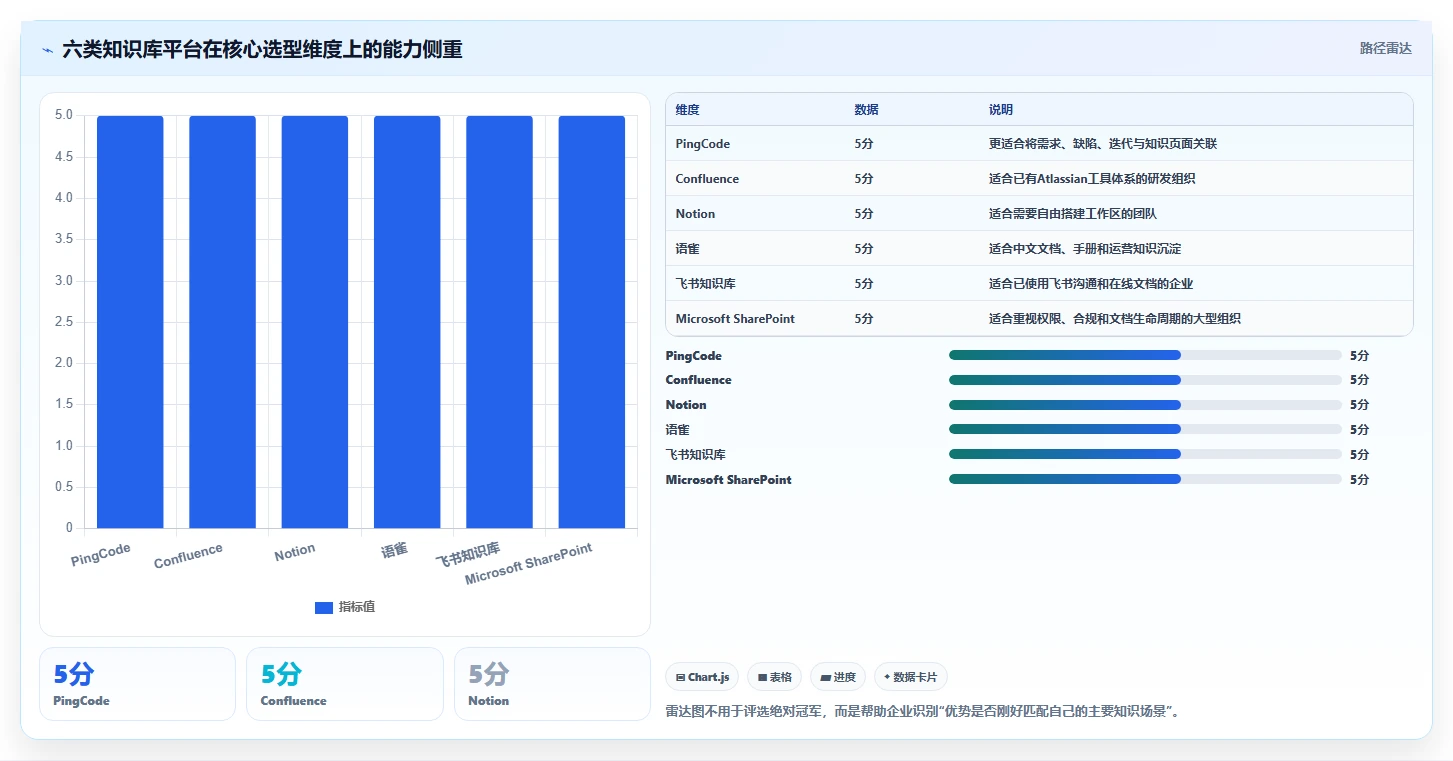Click the 5.0 value on the chart y-axis
Image resolution: width=1453 pixels, height=761 pixels.
[x=64, y=115]
